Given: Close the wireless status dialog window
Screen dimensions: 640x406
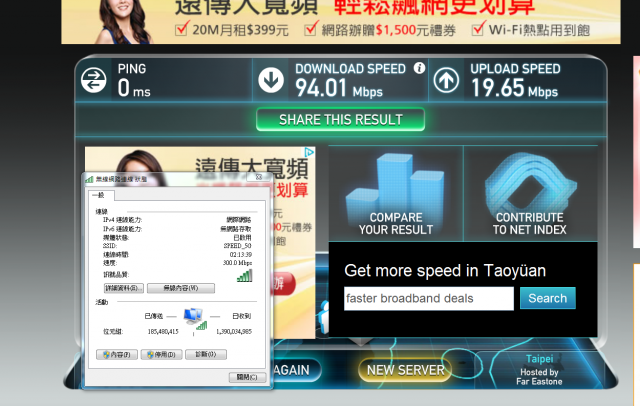Looking at the screenshot, I should [x=259, y=177].
